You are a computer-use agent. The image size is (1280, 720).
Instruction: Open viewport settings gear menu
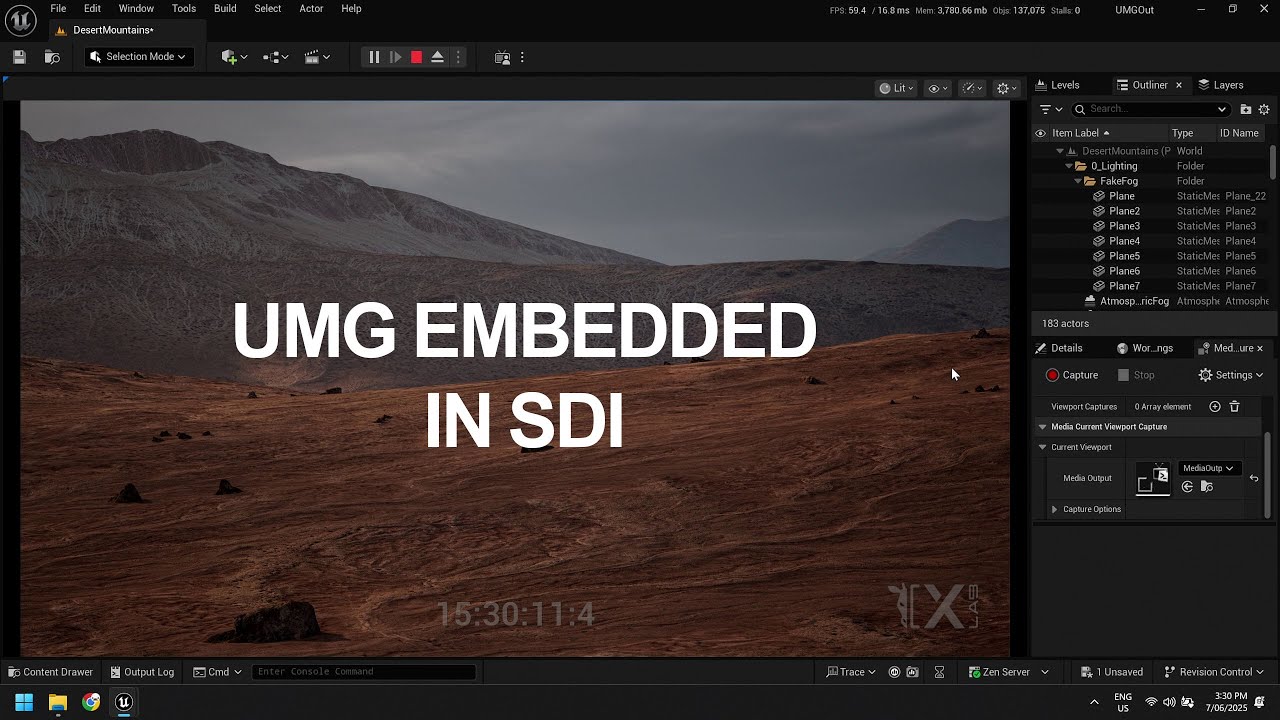(1006, 88)
